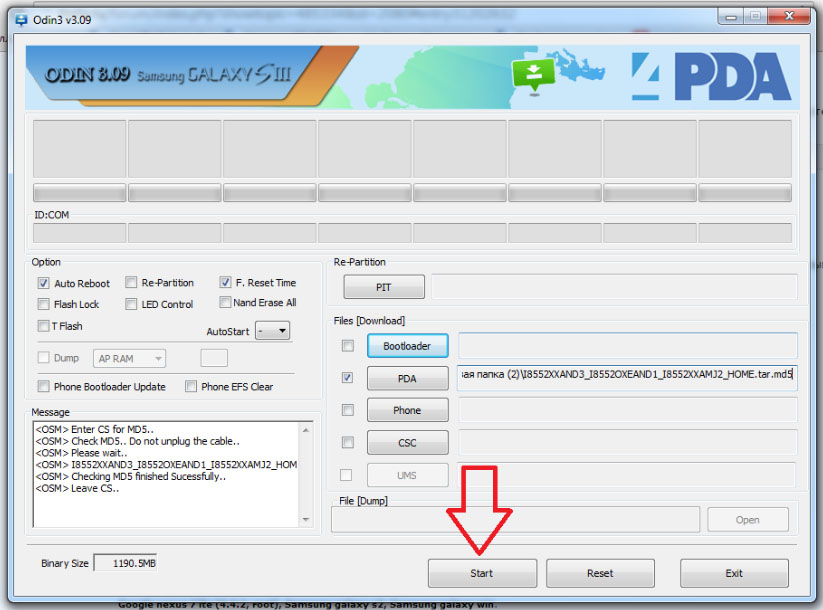This screenshot has width=823, height=610.
Task: Click the File [Dump] path field
Action: (x=515, y=520)
